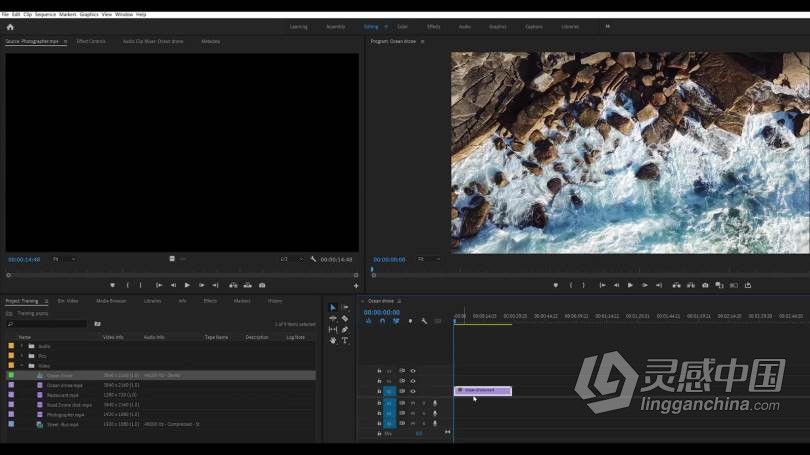Open timeline display settings wrench
Viewport: 810px width, 455px height.
point(424,321)
